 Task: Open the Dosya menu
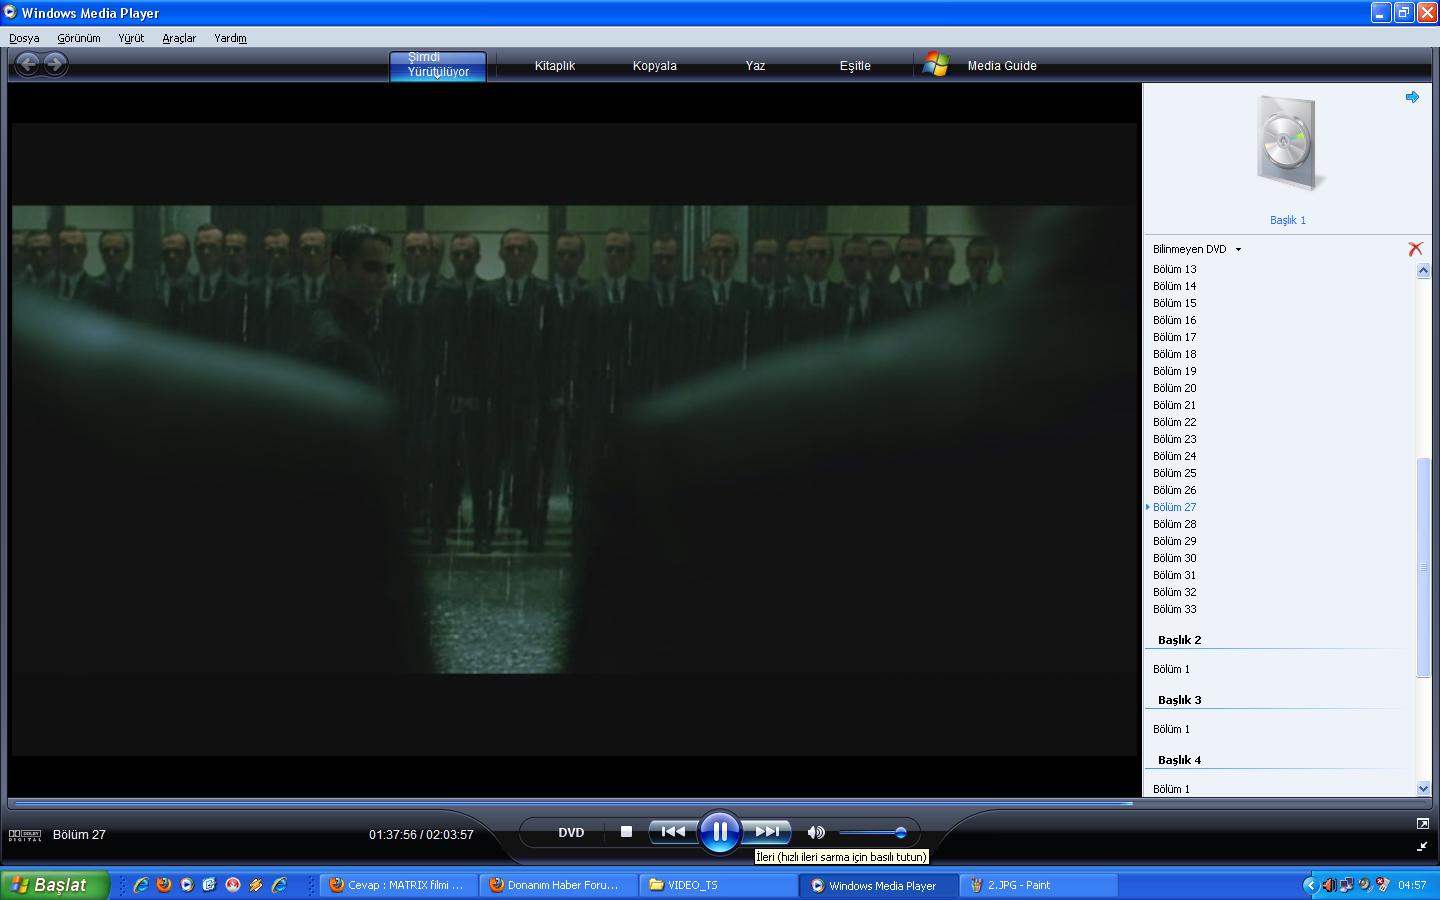pyautogui.click(x=24, y=38)
